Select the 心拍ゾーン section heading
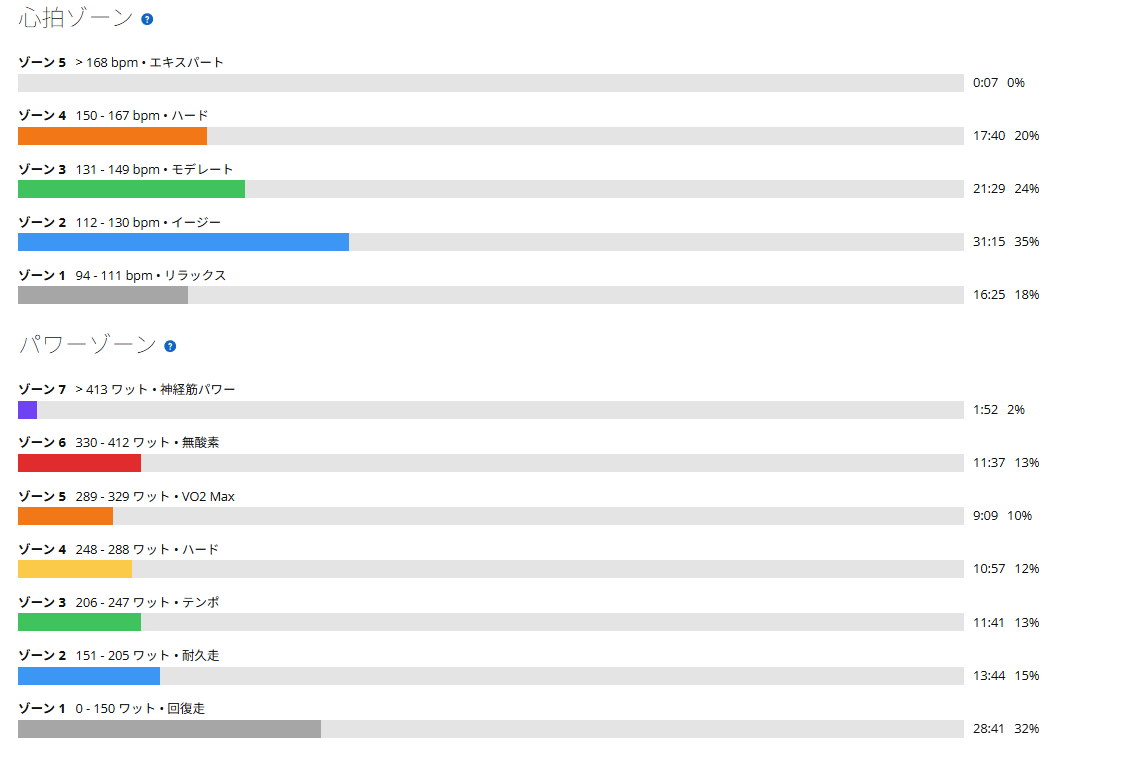Image resolution: width=1148 pixels, height=762 pixels. pos(75,18)
